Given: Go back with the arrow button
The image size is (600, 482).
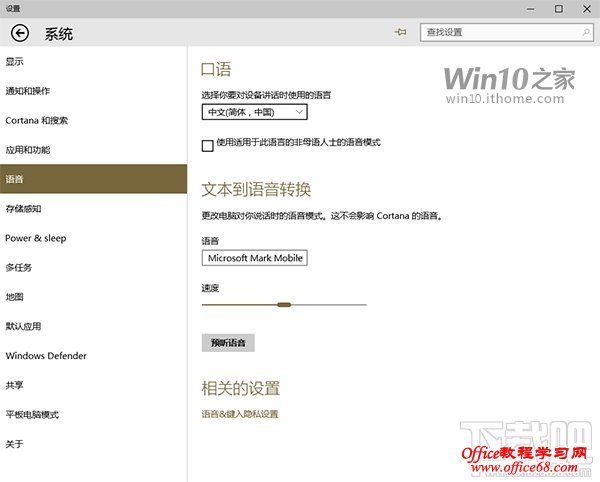Looking at the screenshot, I should [20, 33].
